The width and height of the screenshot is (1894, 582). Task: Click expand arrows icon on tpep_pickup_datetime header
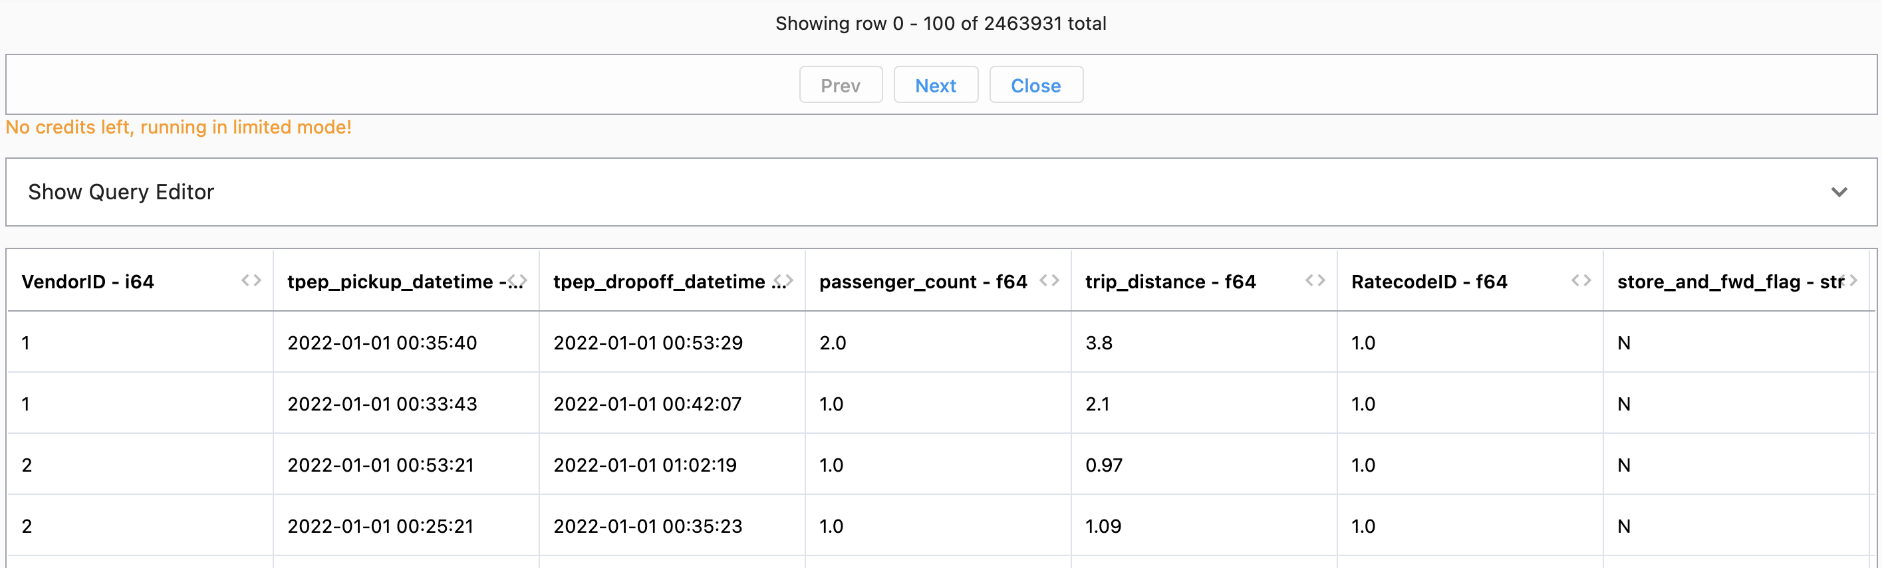click(x=517, y=281)
